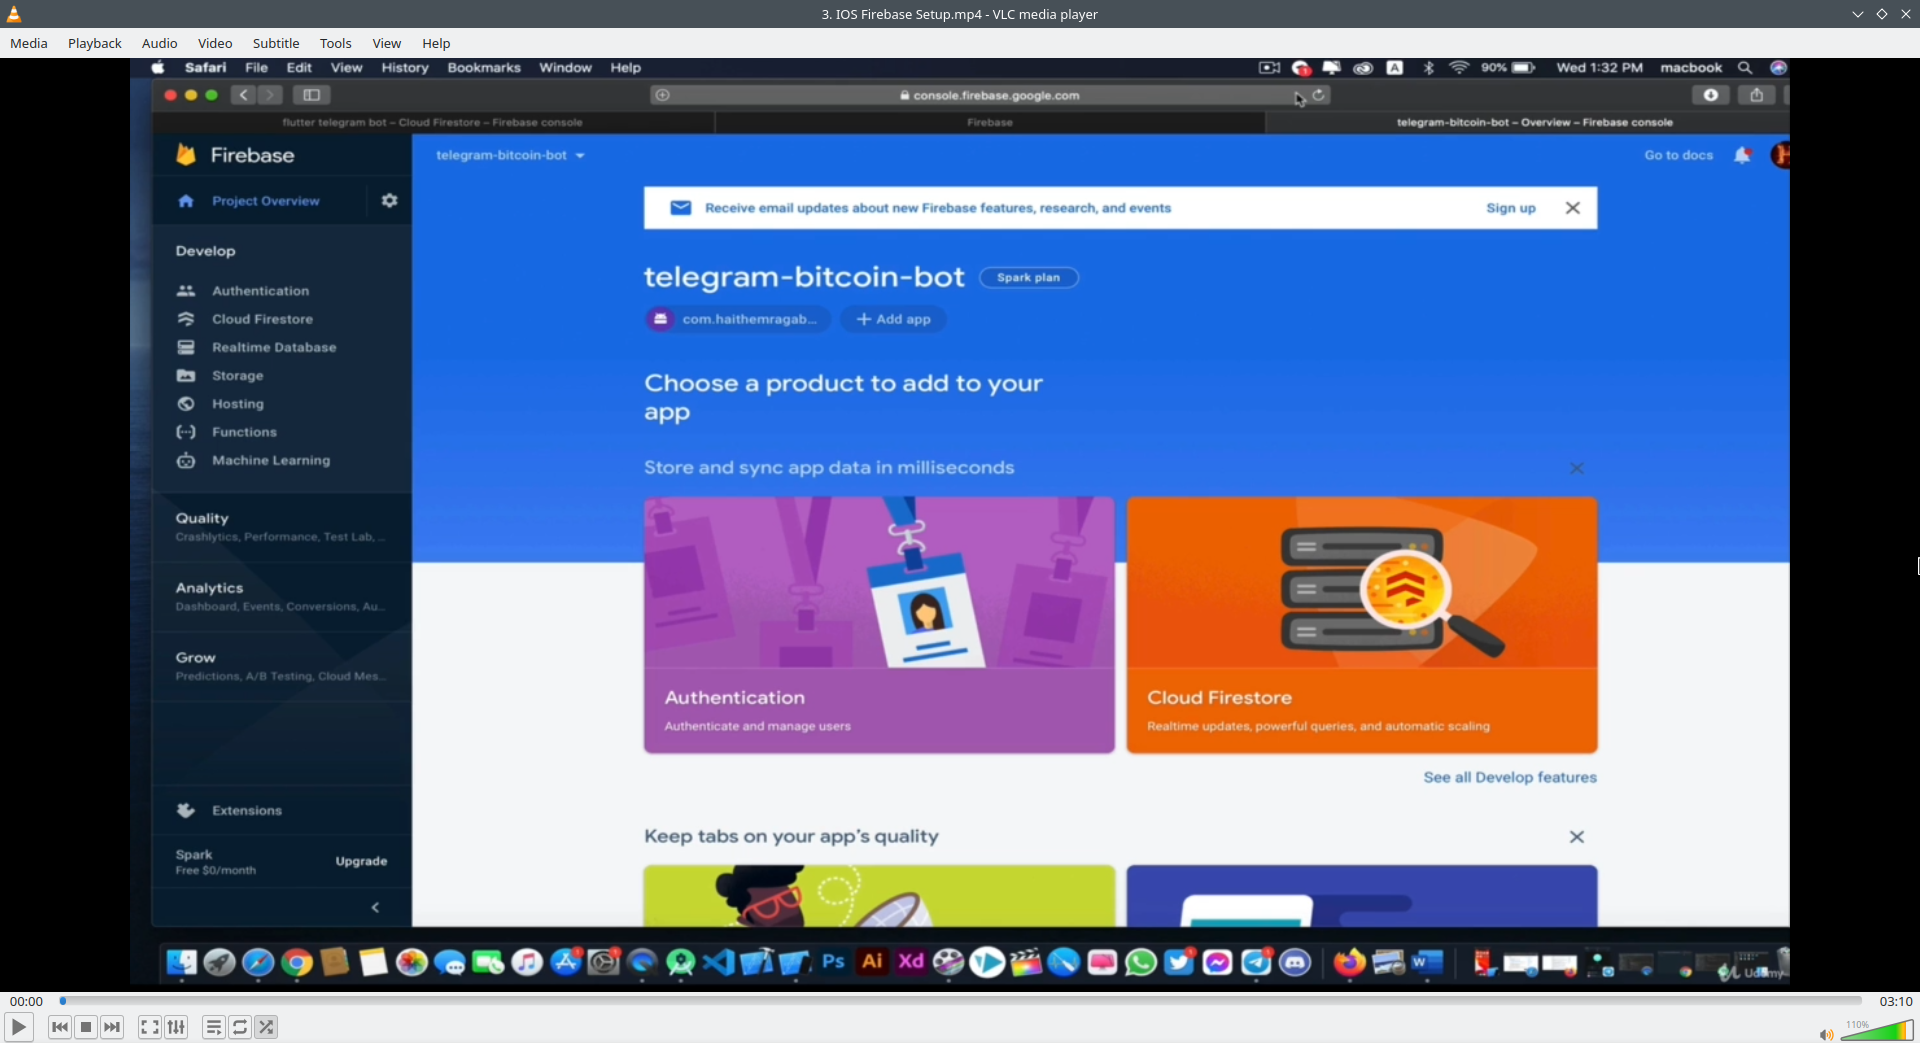
Task: Open the Cloud Firestore product card
Action: (1362, 625)
